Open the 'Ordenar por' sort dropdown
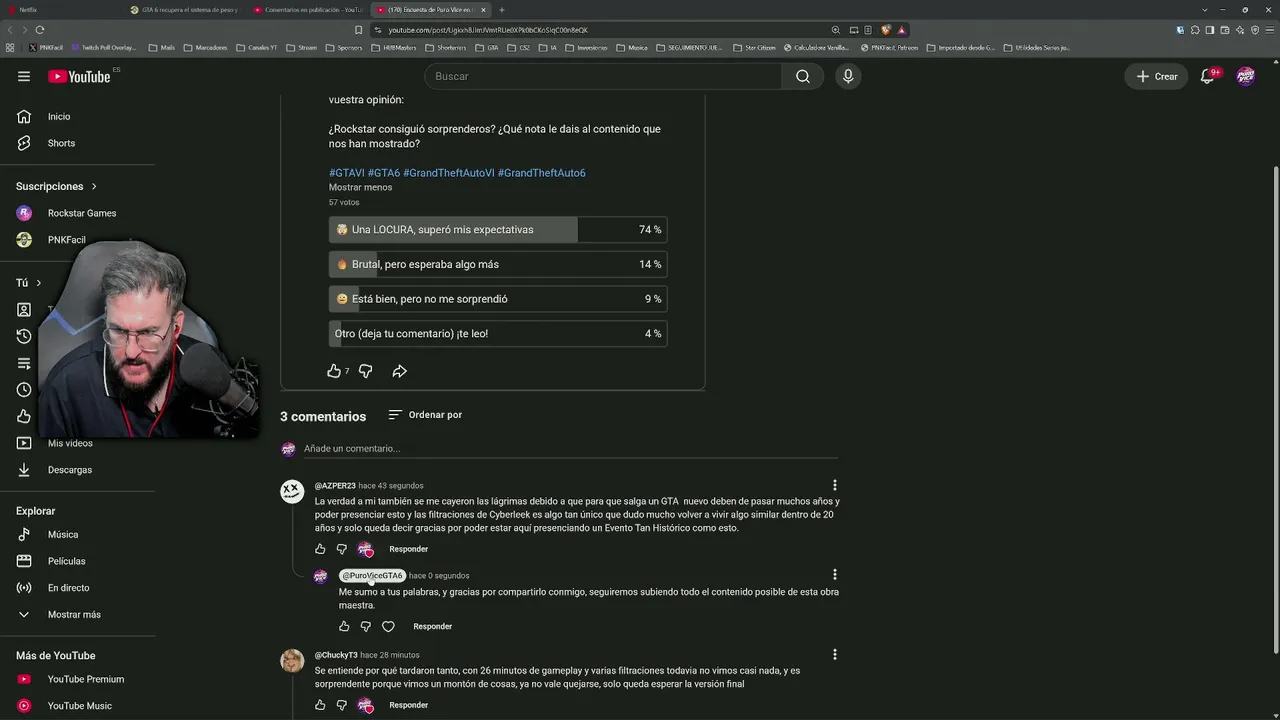Screen dimensions: 1280x720 (x=425, y=415)
